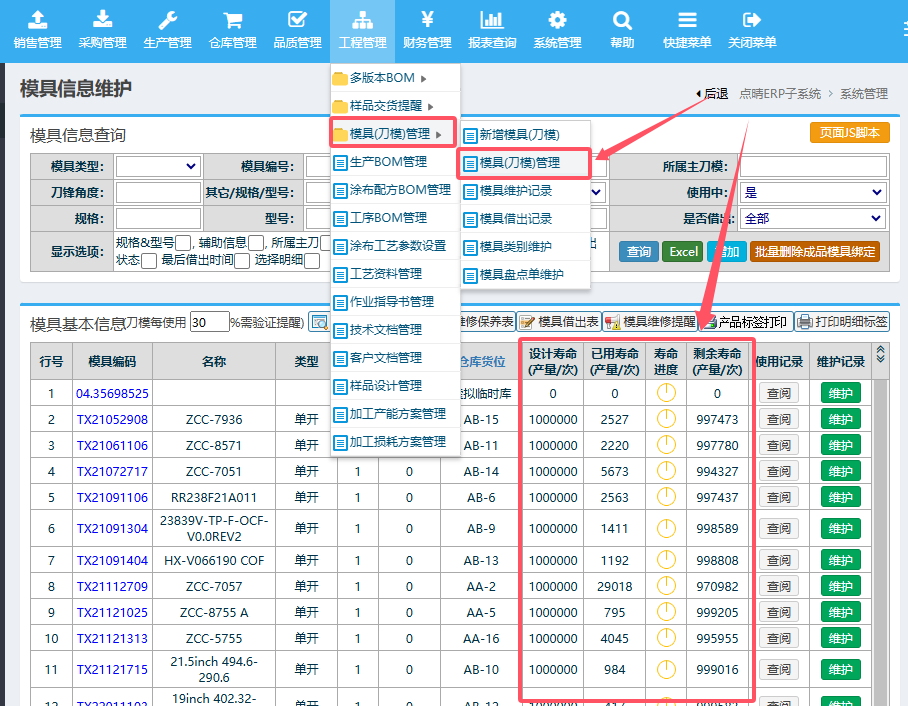
Task: Open the 仓库管理 cart icon
Action: point(232,21)
